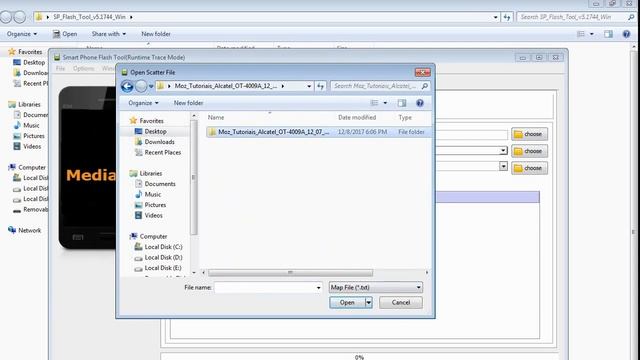Screen dimensions: 640x360
Task: Click Share with in Explorer toolbar
Action: pyautogui.click(x=109, y=34)
